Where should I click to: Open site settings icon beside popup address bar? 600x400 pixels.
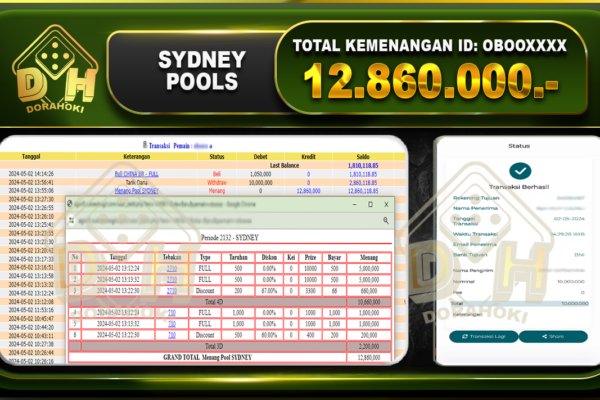[x=72, y=220]
